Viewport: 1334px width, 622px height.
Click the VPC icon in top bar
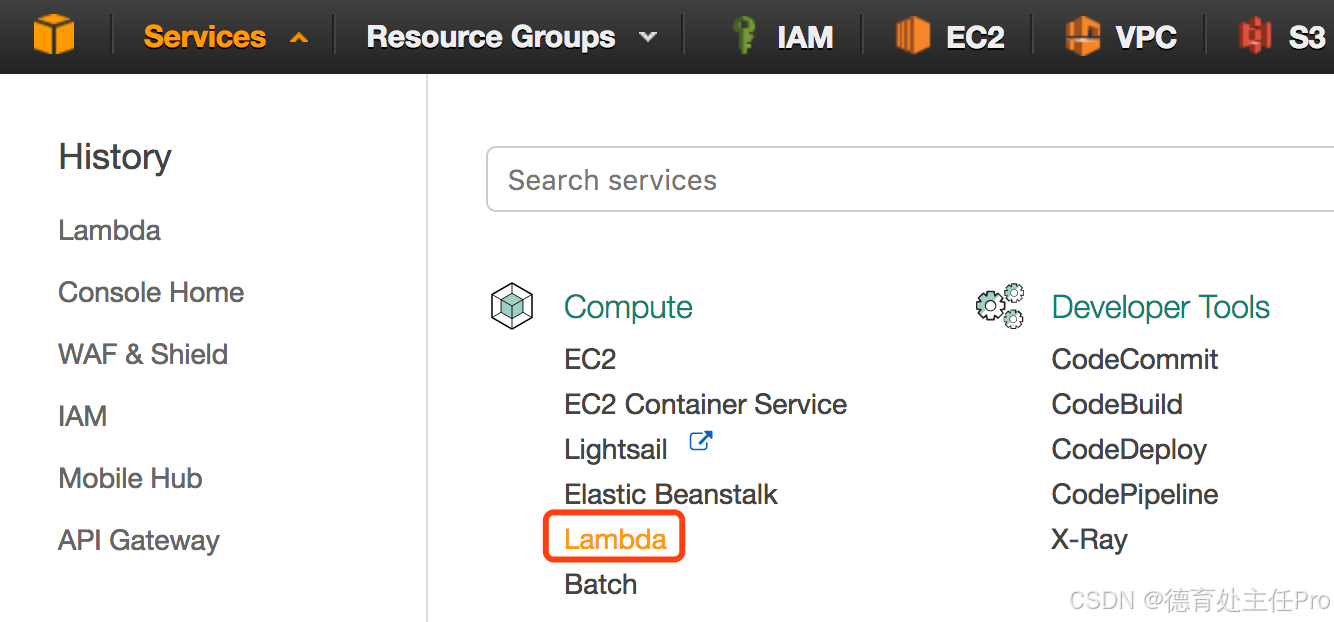[x=1082, y=36]
